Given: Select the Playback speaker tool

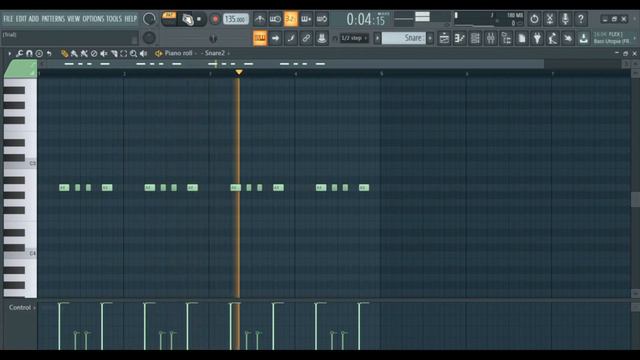Looking at the screenshot, I should pyautogui.click(x=143, y=53).
